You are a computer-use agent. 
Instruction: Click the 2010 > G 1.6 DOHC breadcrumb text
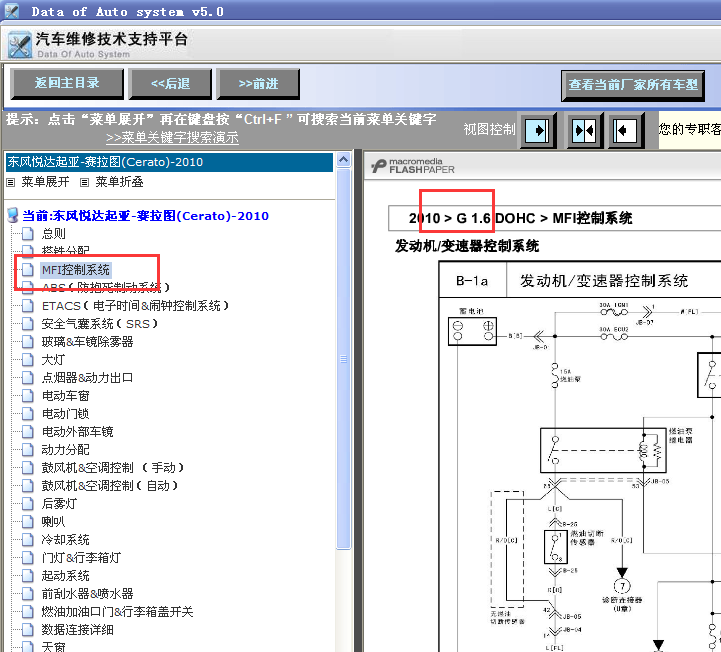coord(472,218)
